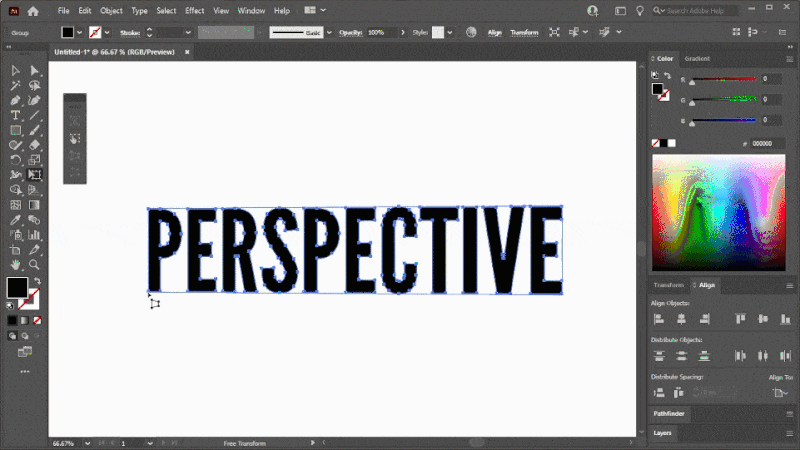Click the Horizontal Align Left icon

click(659, 319)
